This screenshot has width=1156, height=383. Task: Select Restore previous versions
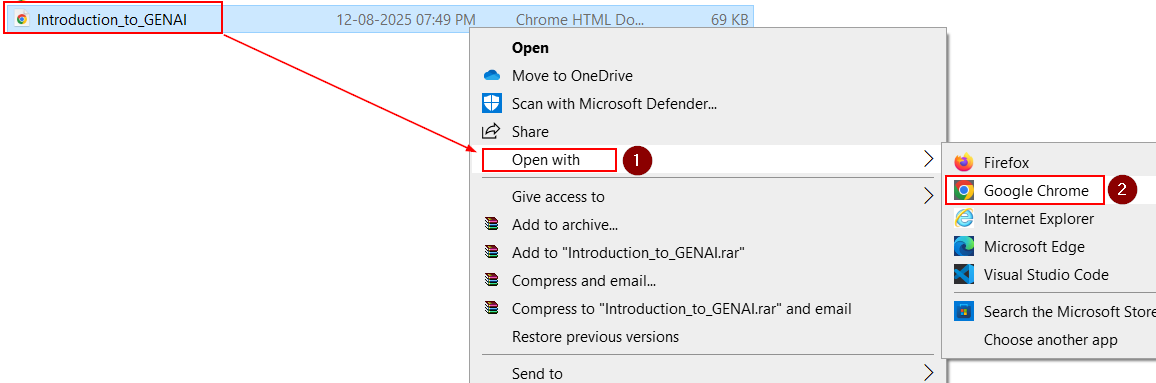595,337
